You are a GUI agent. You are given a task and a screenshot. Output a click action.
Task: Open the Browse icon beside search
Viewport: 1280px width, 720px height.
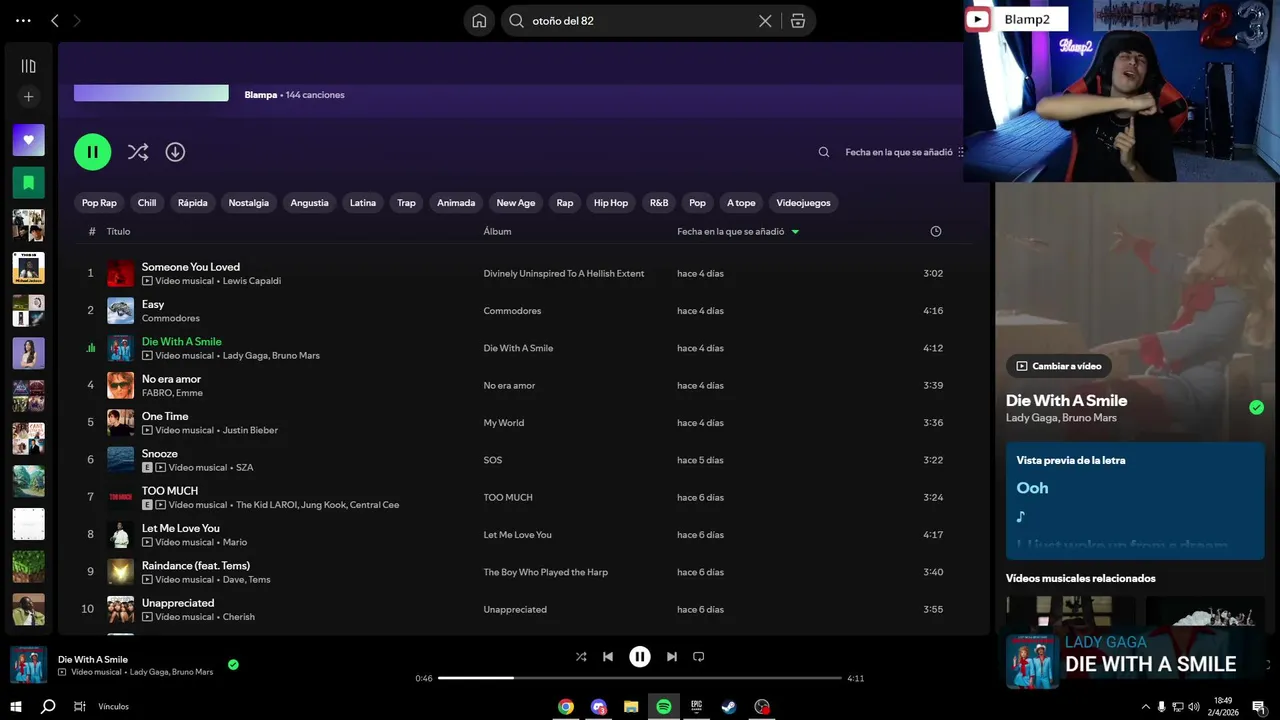(x=798, y=21)
